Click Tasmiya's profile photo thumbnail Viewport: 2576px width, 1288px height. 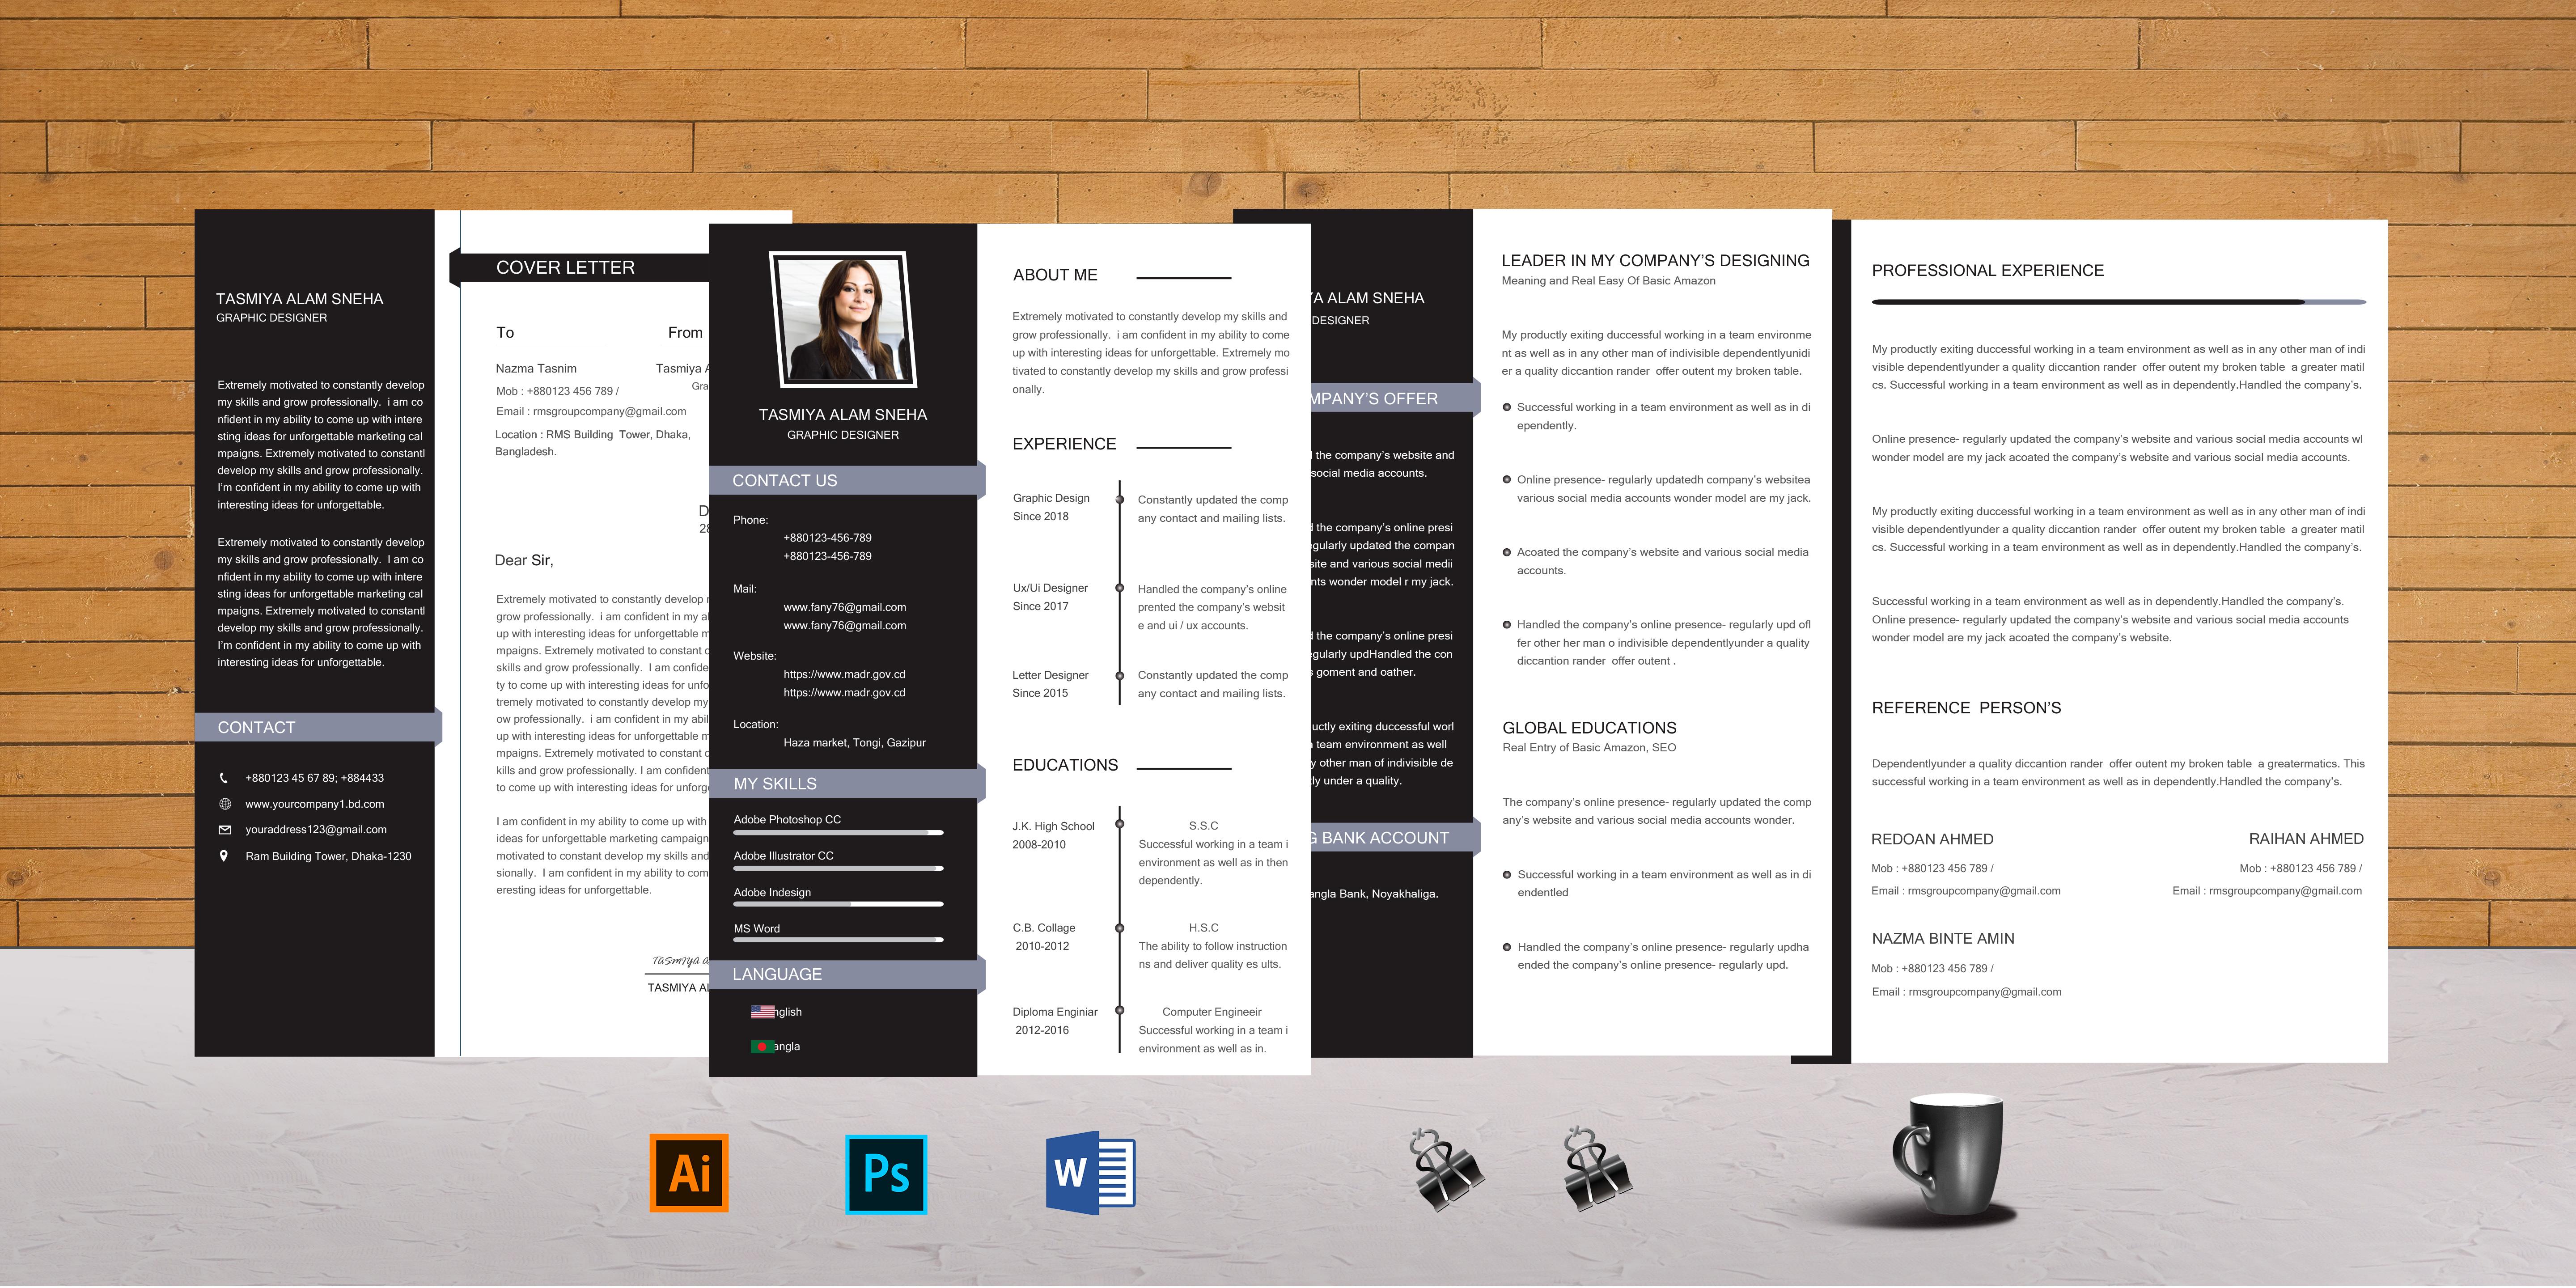[x=842, y=321]
